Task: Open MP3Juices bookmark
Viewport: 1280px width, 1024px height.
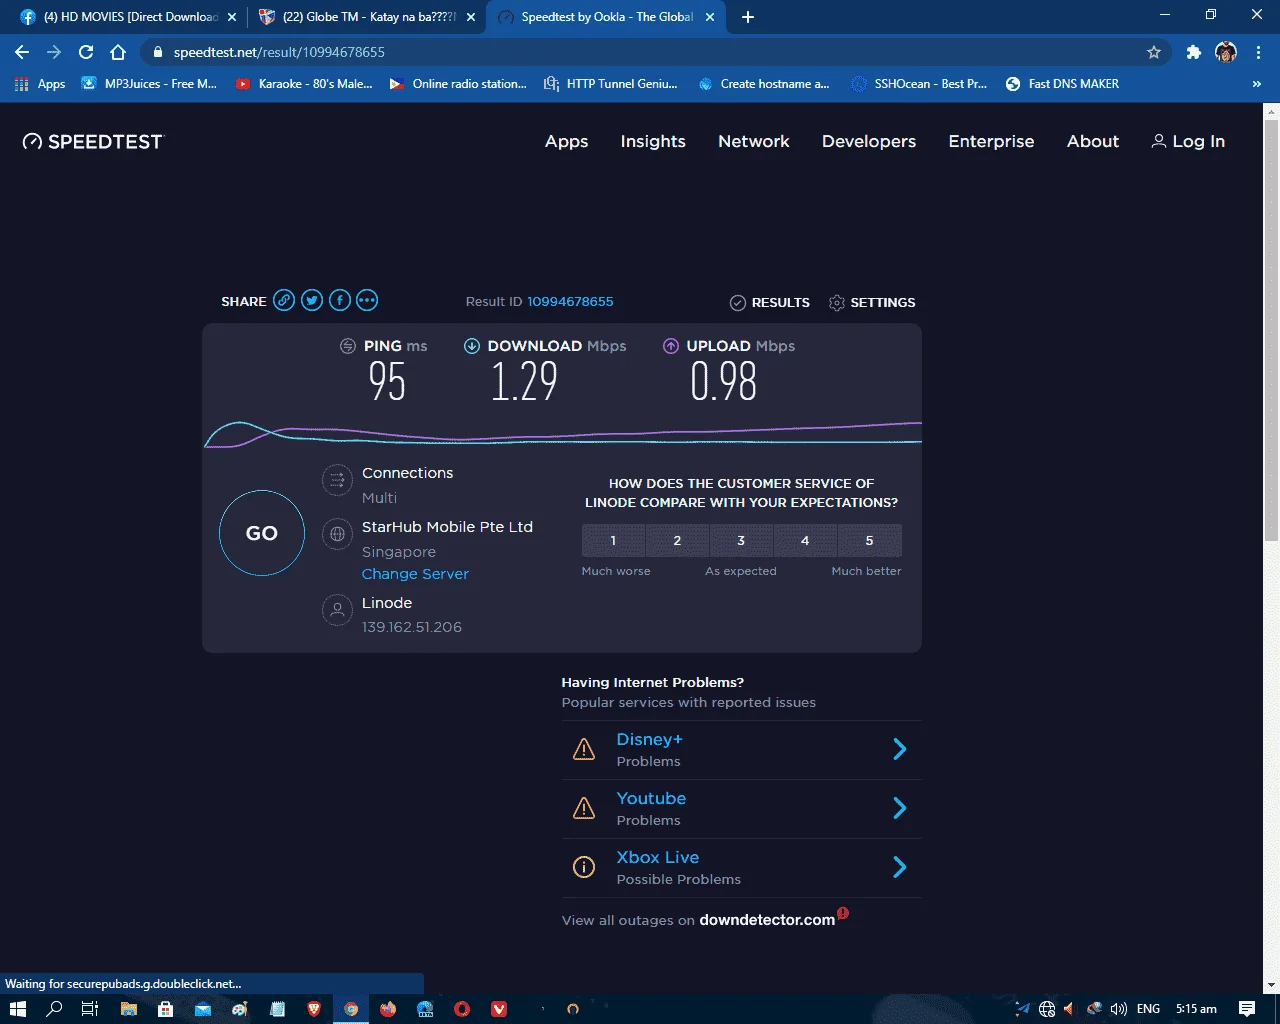Action: coord(149,84)
